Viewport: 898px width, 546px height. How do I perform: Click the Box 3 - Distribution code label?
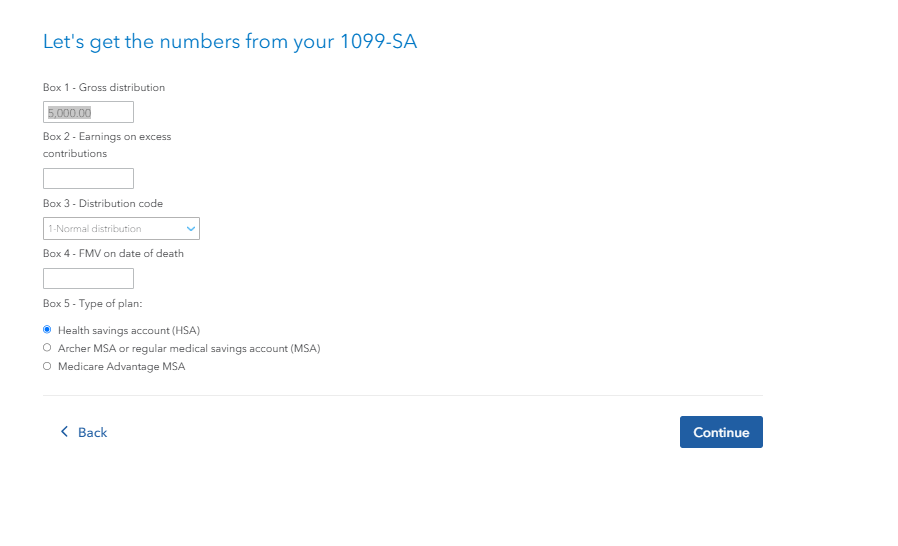(103, 203)
